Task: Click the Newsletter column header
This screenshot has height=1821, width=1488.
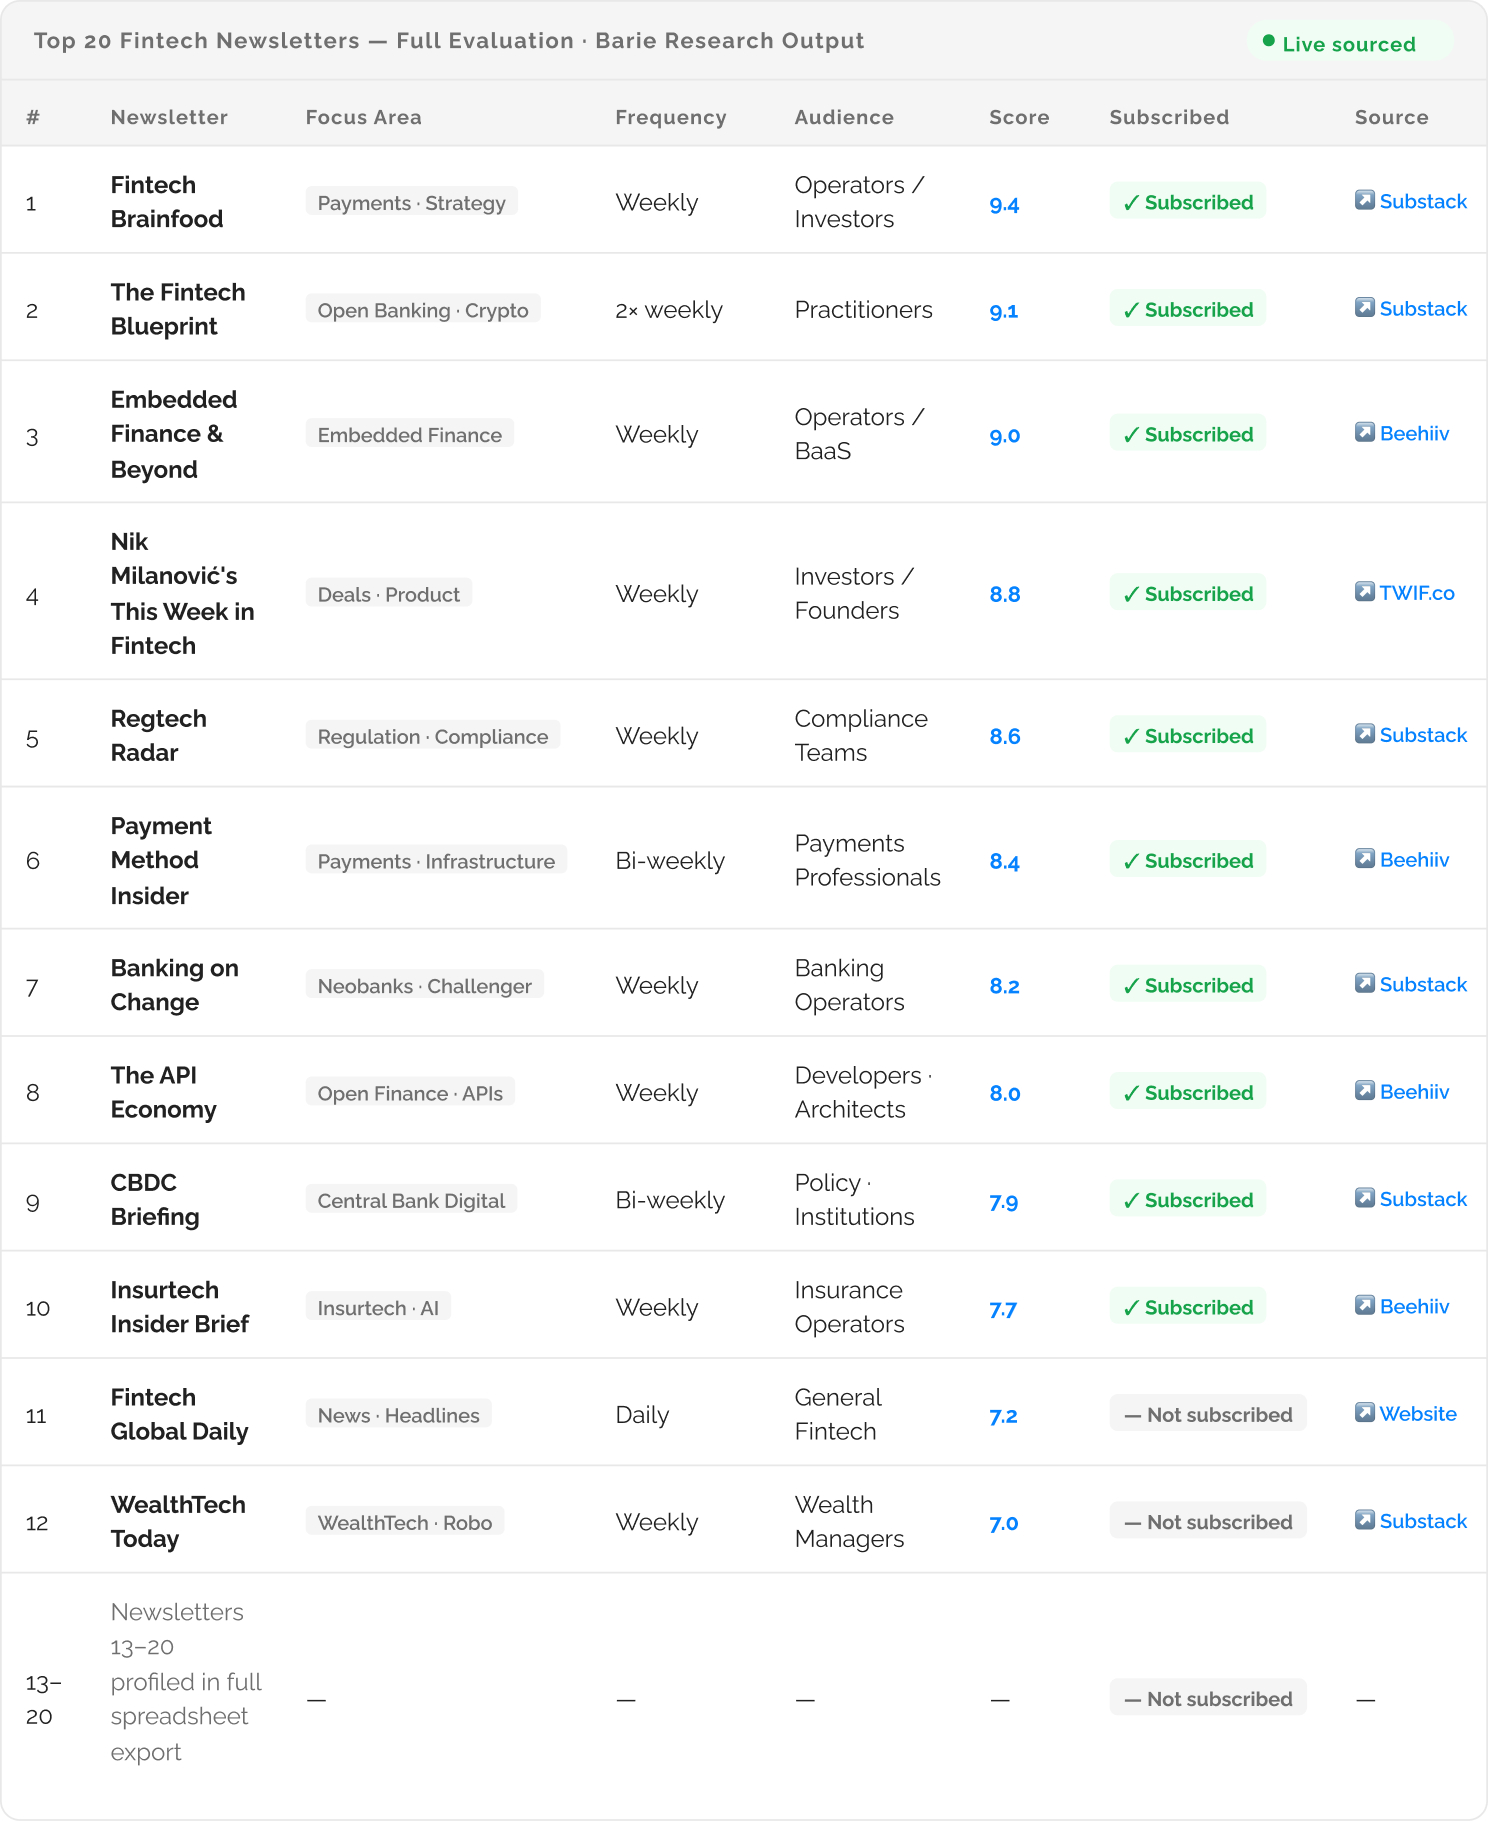Action: [x=169, y=117]
